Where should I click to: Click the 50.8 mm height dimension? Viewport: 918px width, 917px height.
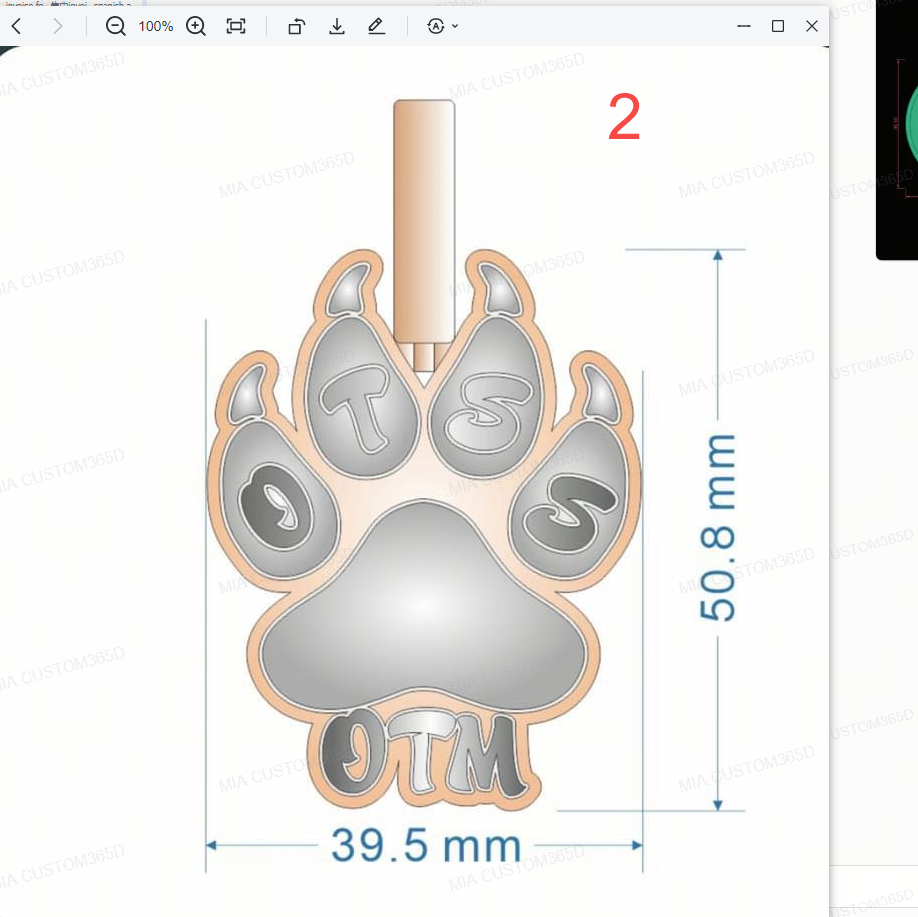[718, 528]
